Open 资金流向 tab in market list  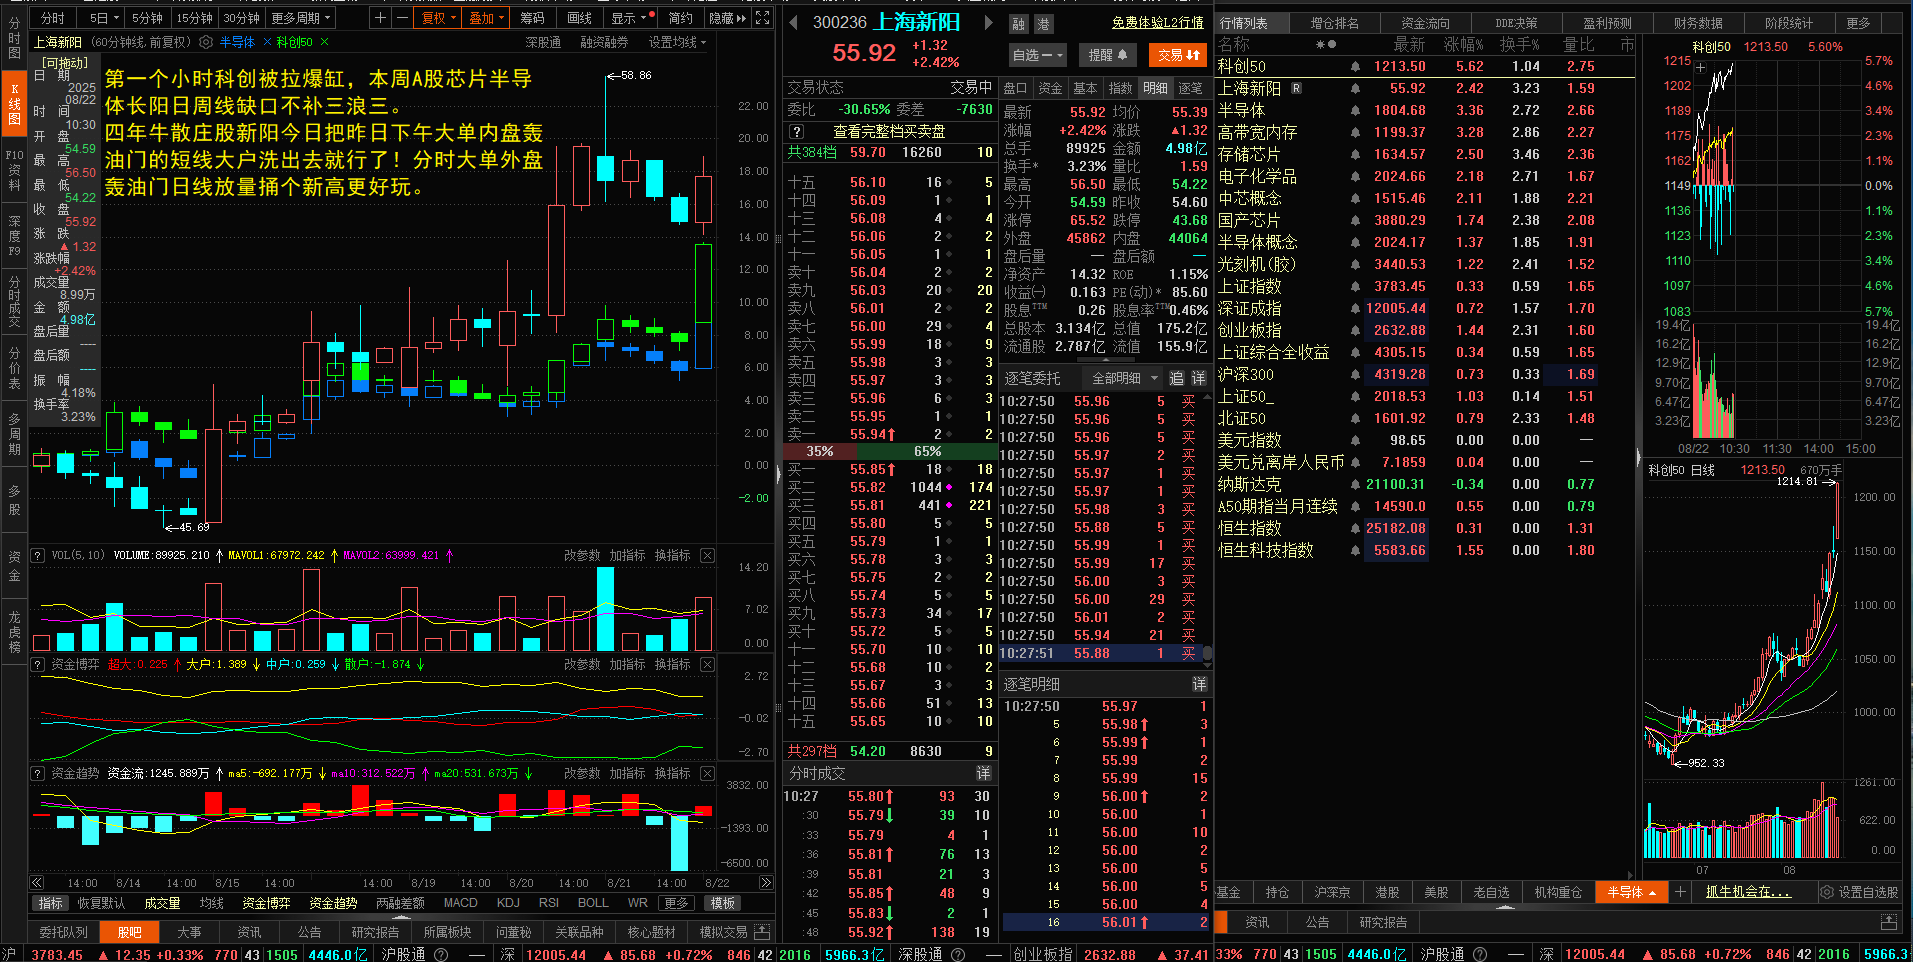click(x=1425, y=22)
